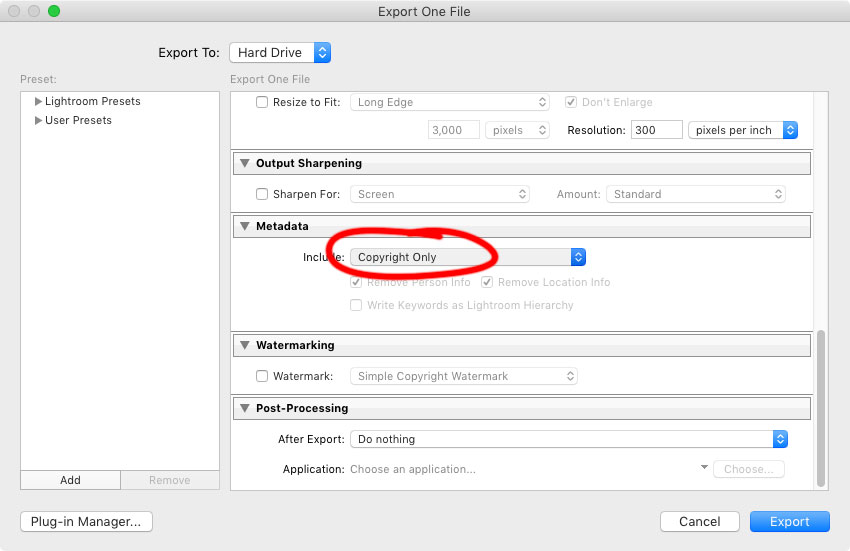Click the Remove preset button
The height and width of the screenshot is (551, 850).
point(170,480)
